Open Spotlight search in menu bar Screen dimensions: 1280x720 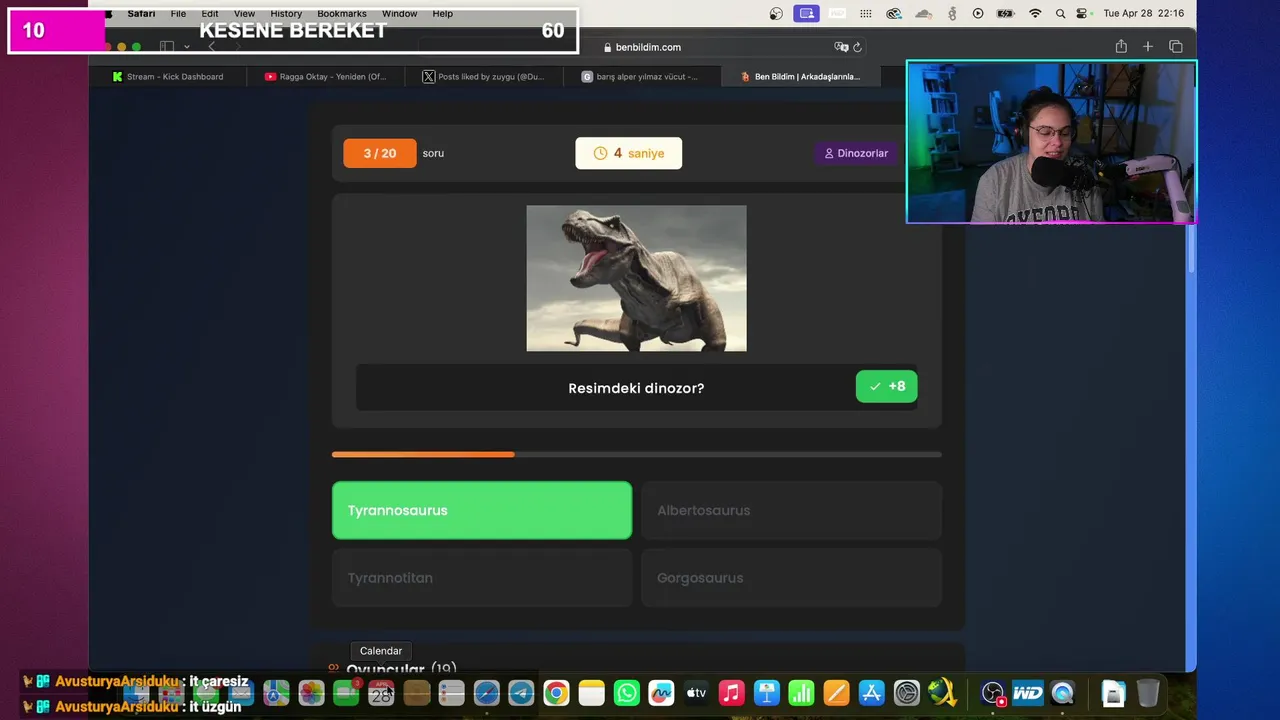pos(1060,14)
